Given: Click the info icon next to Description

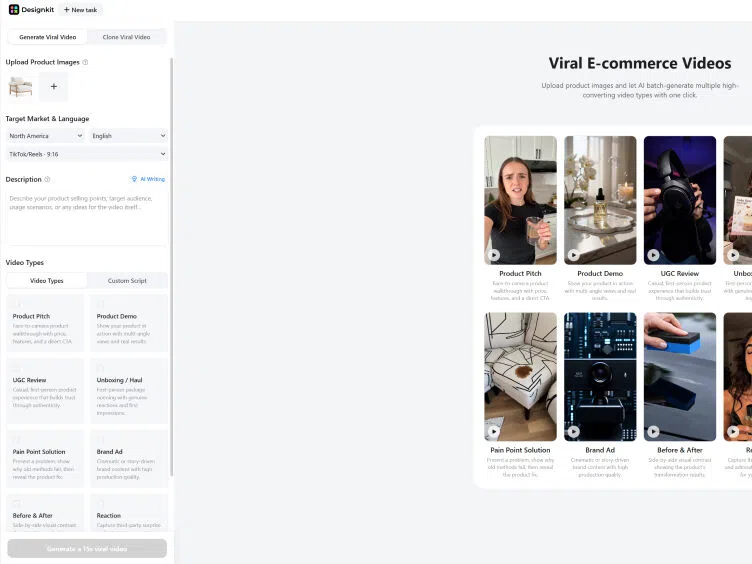Looking at the screenshot, I should click(x=47, y=179).
